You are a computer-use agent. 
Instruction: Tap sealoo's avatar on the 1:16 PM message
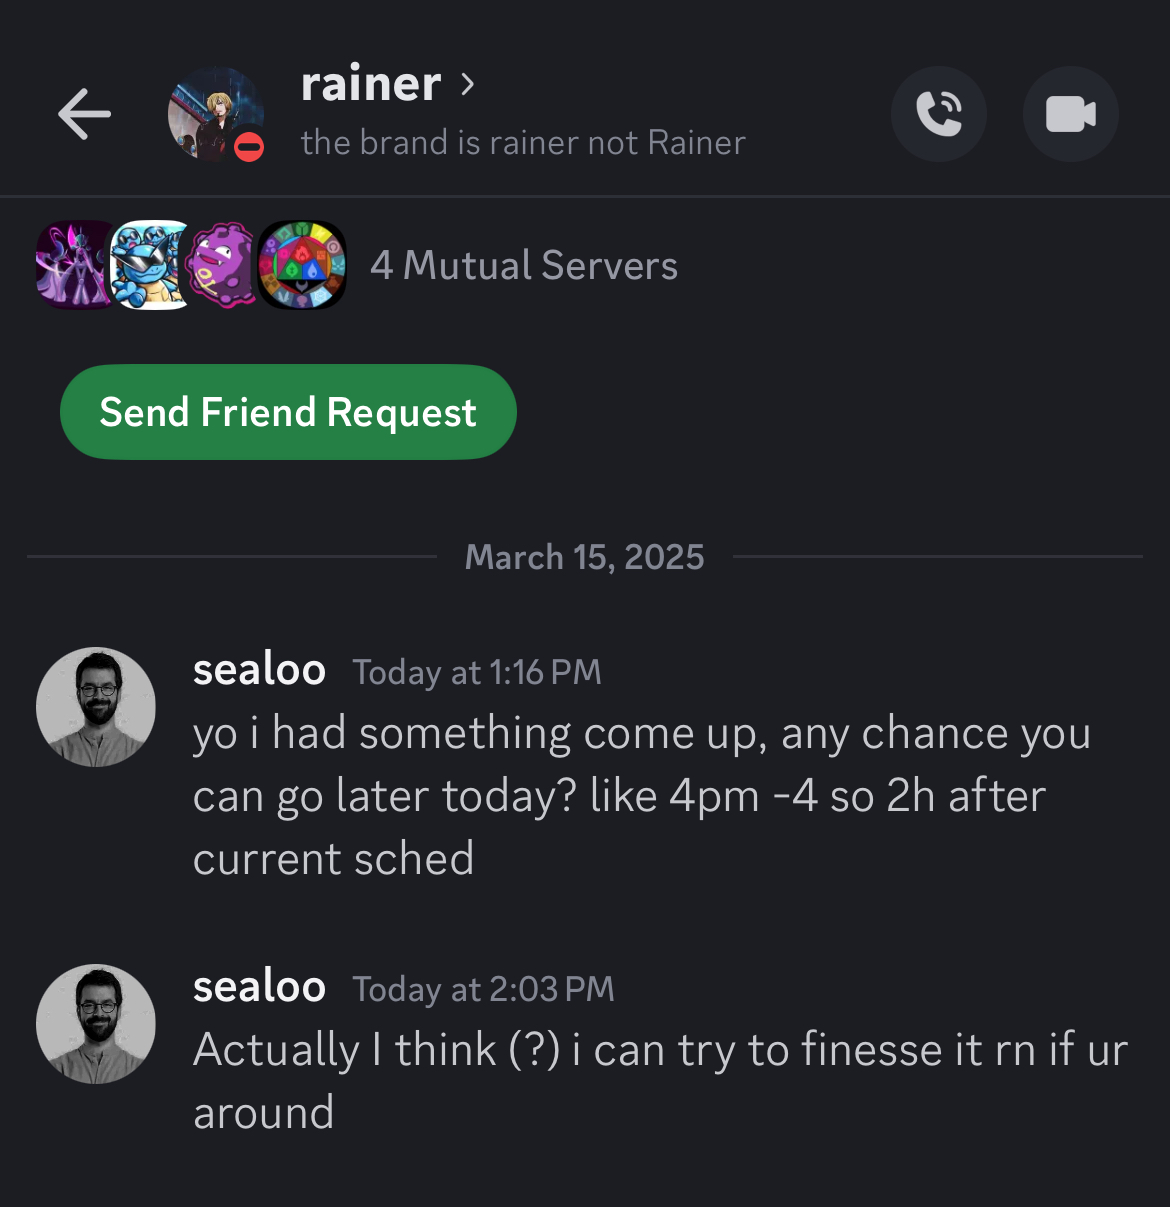(96, 707)
